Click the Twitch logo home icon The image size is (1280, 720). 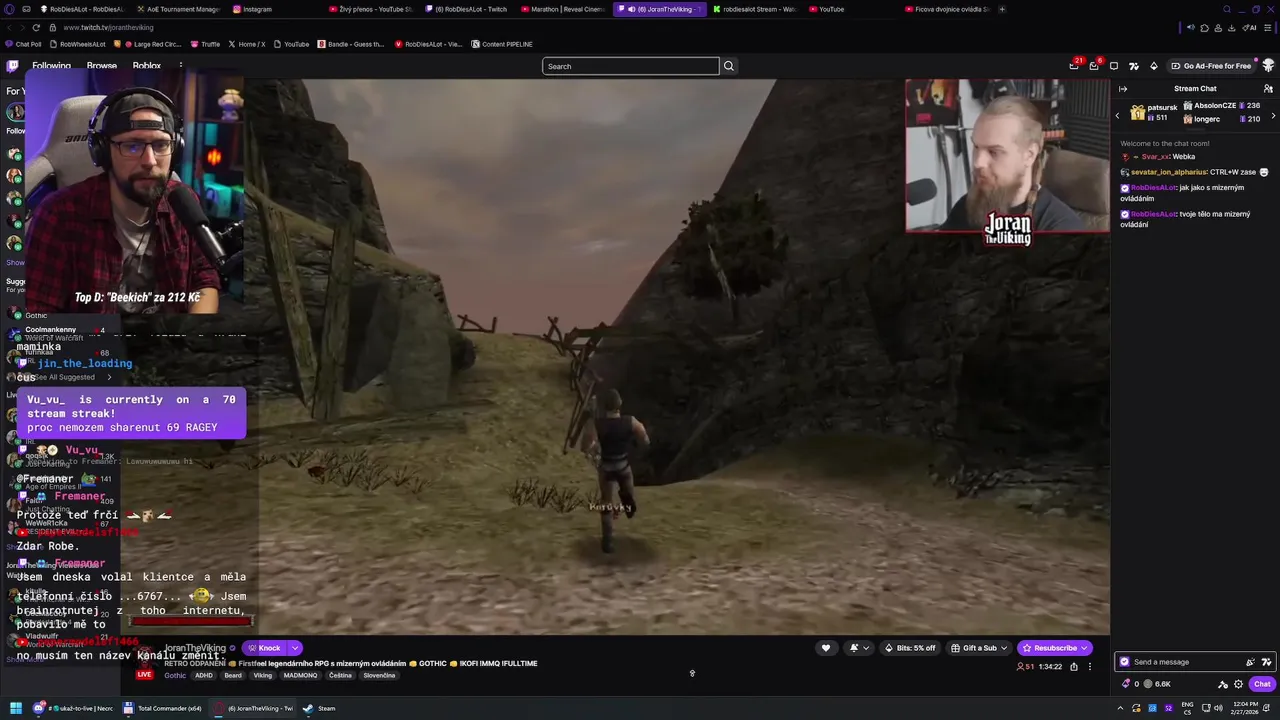(x=12, y=66)
